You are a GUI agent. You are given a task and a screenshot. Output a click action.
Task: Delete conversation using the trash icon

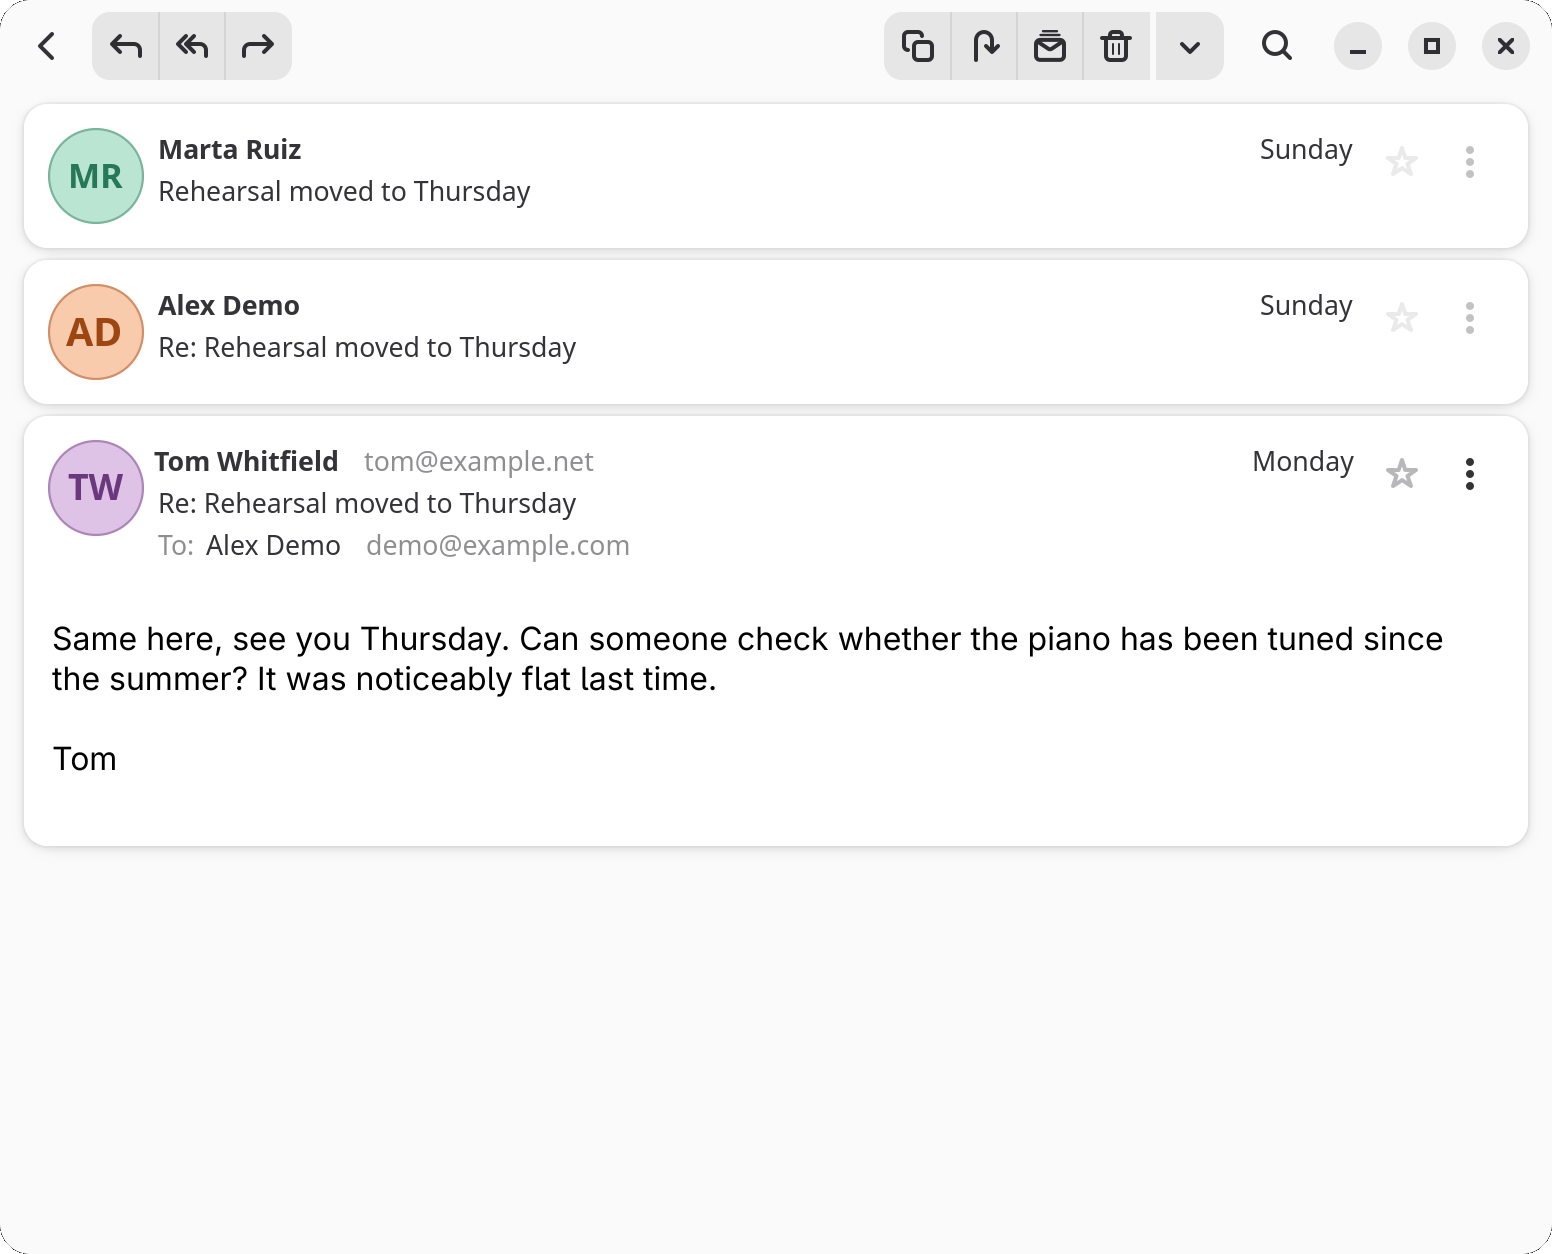tap(1116, 46)
